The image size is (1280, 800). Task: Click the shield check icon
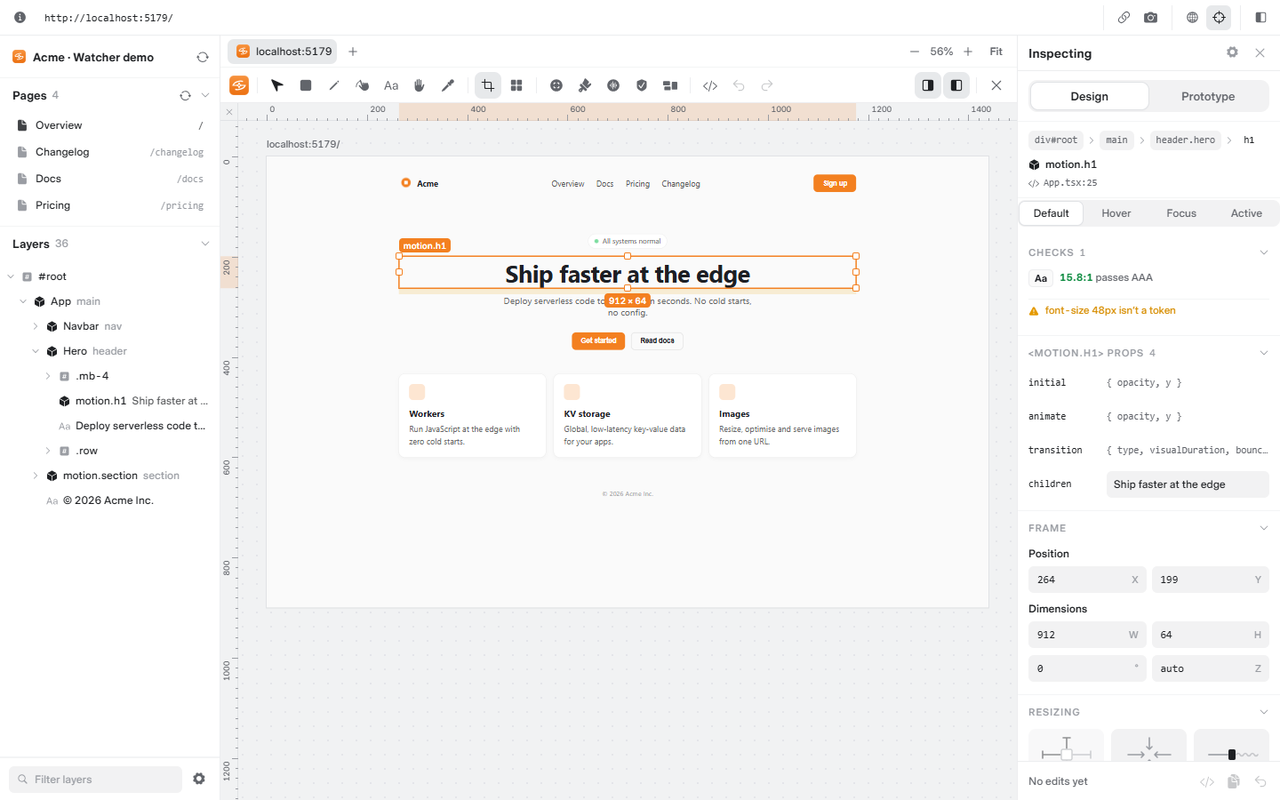click(x=642, y=86)
